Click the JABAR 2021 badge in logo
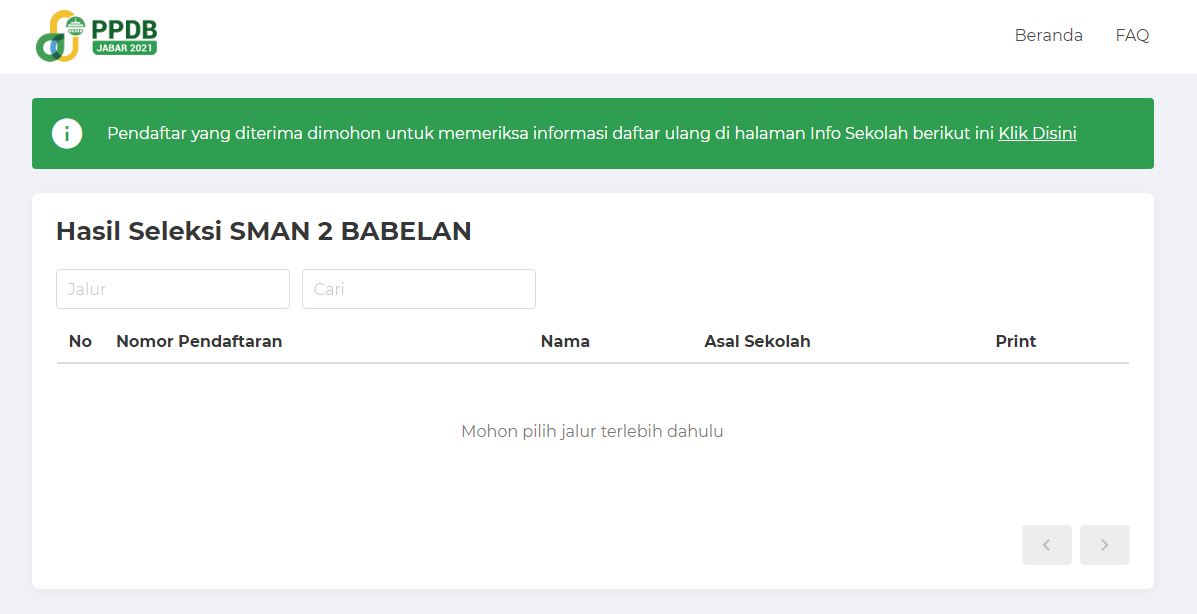The width and height of the screenshot is (1197, 614). [124, 47]
